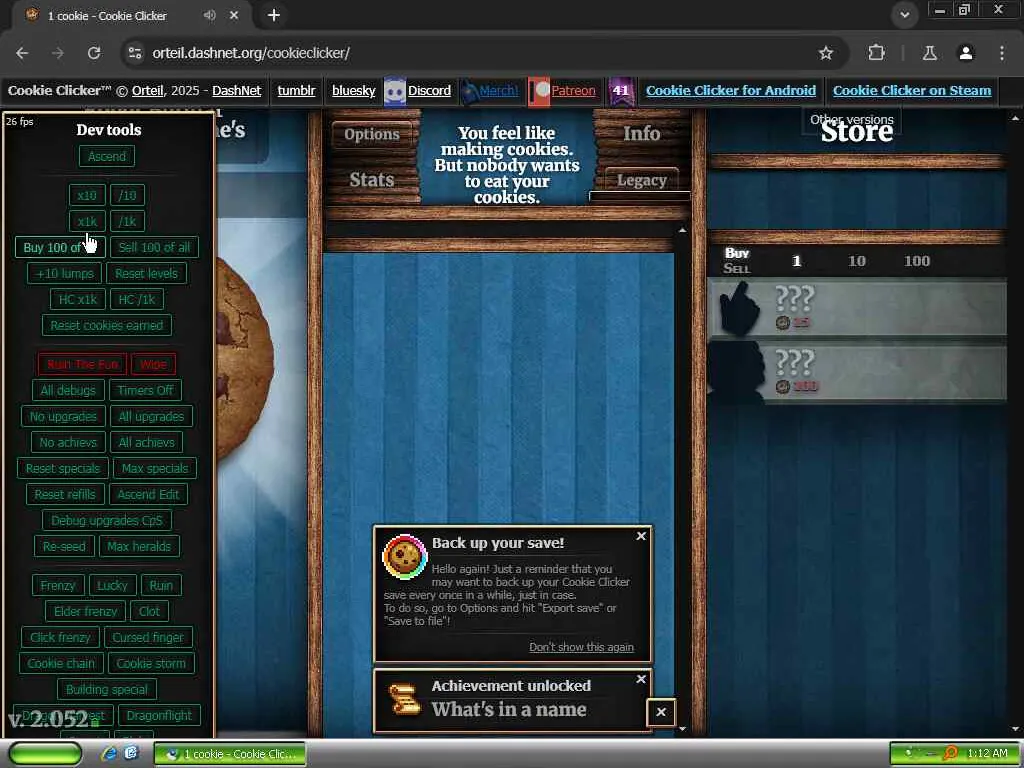The width and height of the screenshot is (1024, 768).
Task: Click the red Ruin The Fun button
Action: (x=82, y=364)
